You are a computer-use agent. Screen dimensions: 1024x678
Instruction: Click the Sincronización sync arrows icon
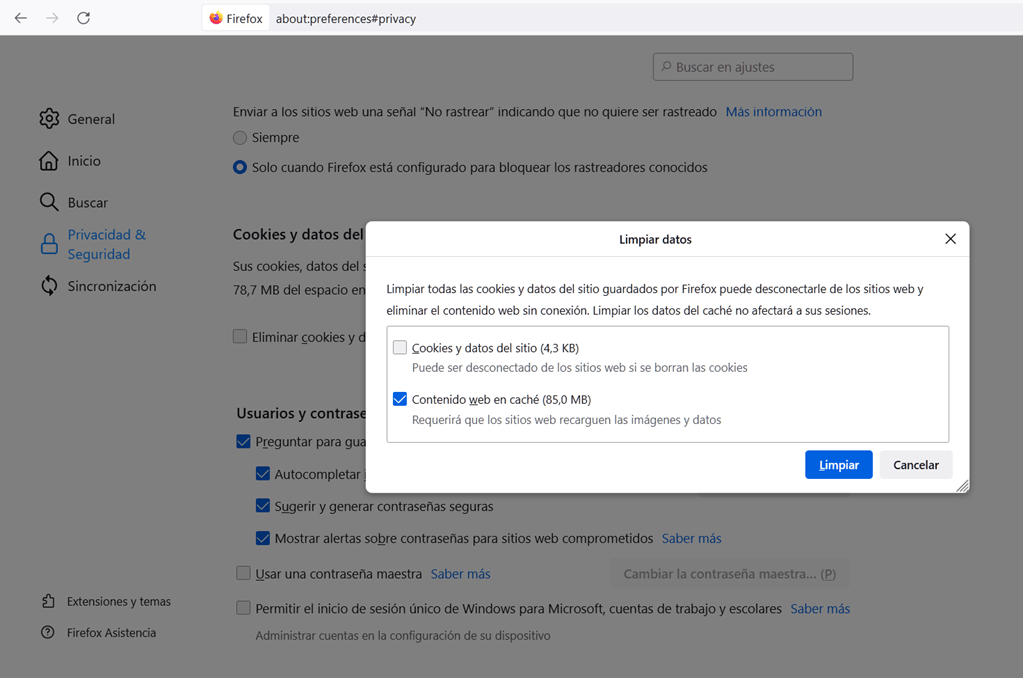click(x=49, y=285)
